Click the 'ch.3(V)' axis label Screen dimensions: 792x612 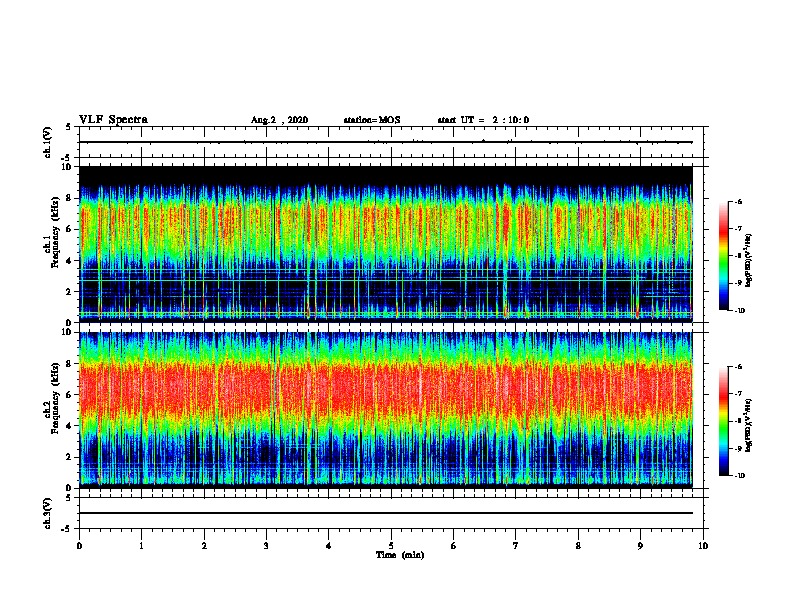tap(48, 513)
